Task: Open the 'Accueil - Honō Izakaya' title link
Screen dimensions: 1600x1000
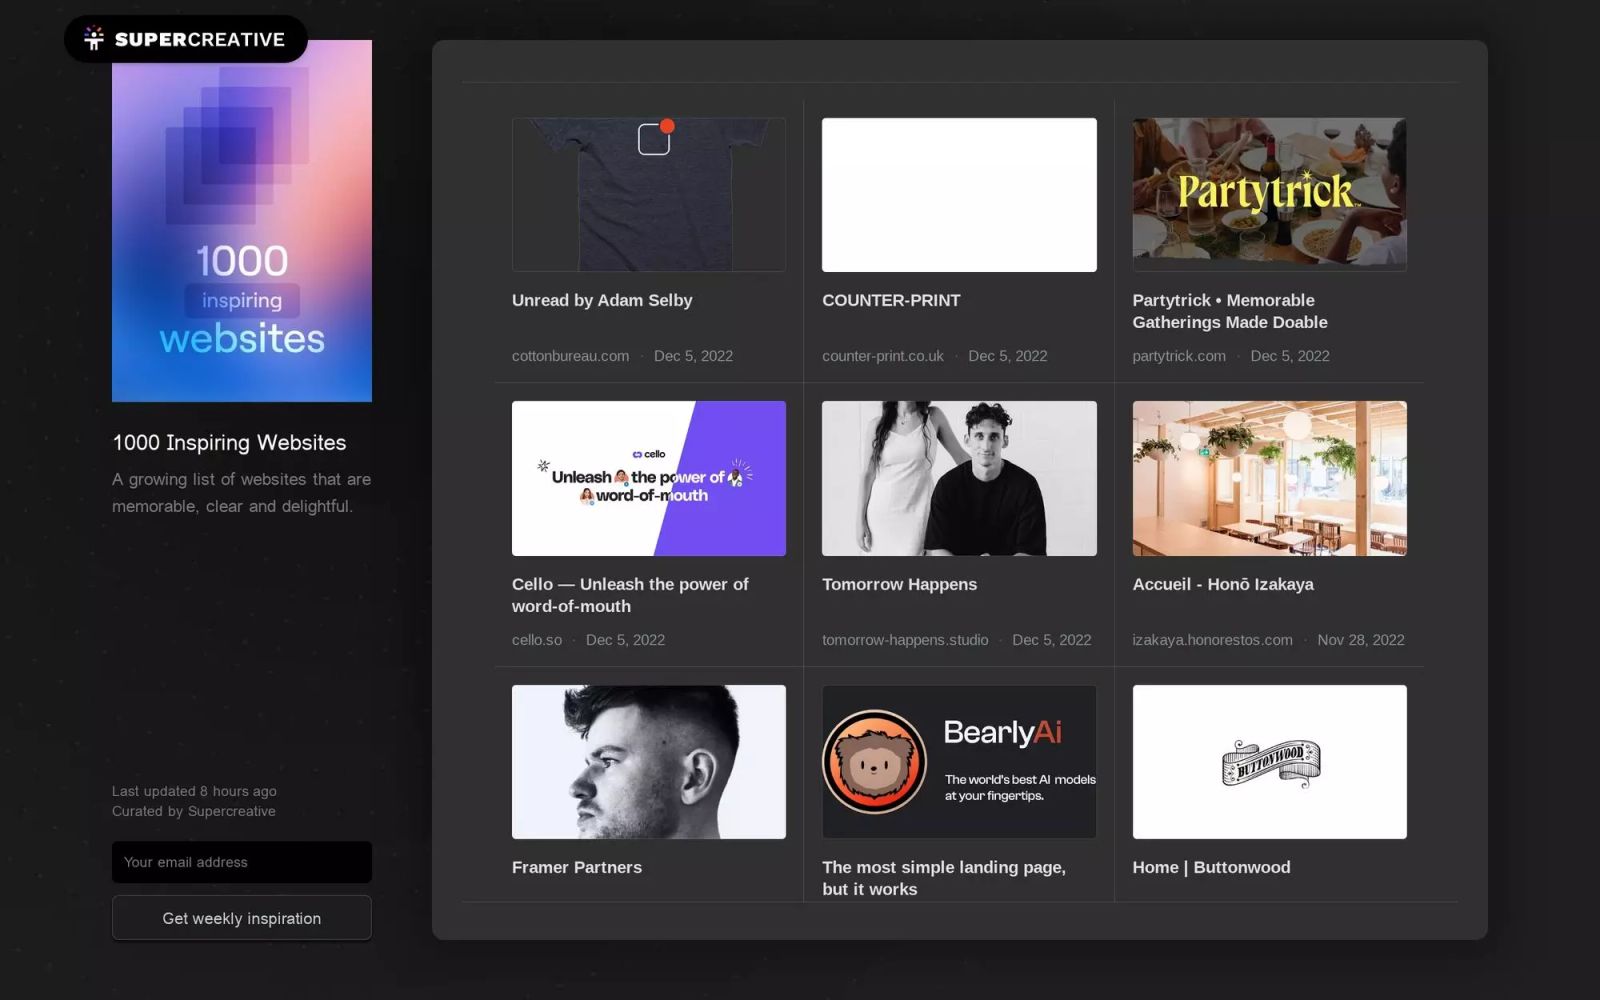Action: (1223, 584)
